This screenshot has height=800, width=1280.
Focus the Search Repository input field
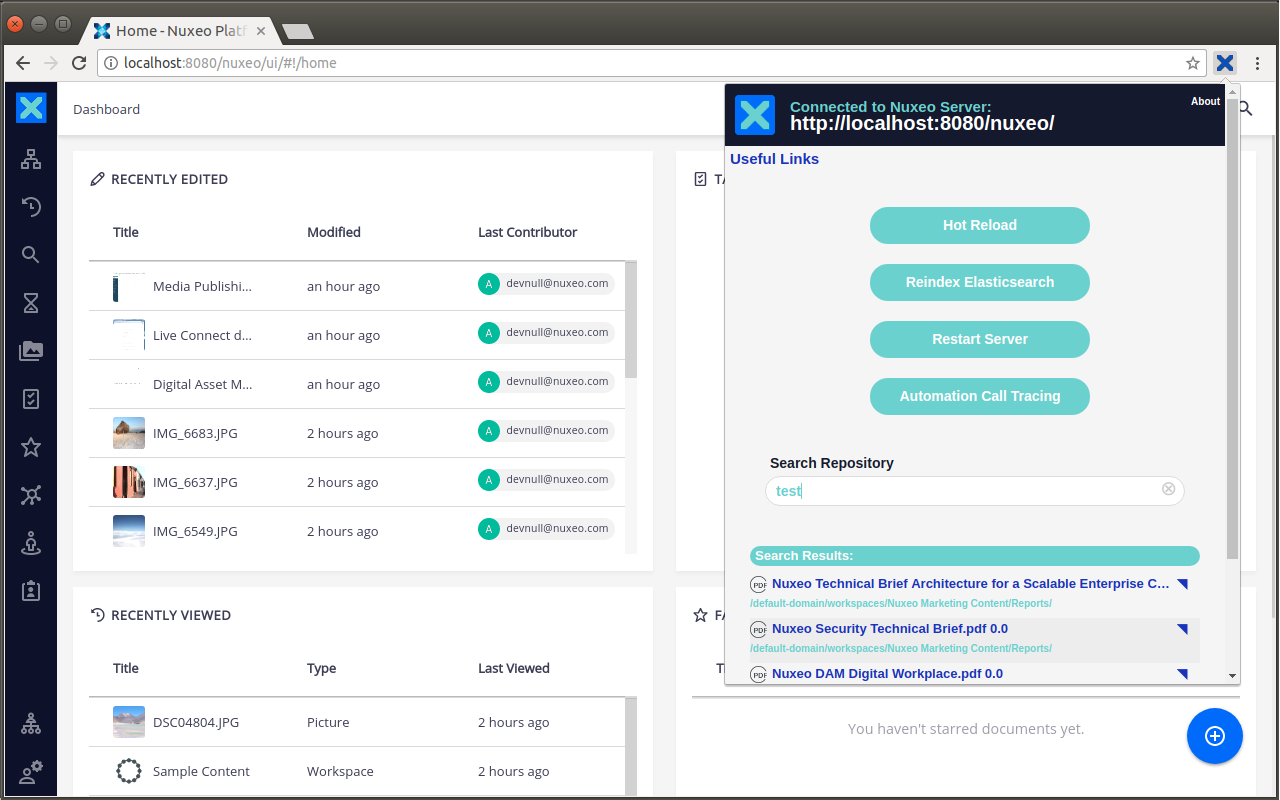[975, 491]
